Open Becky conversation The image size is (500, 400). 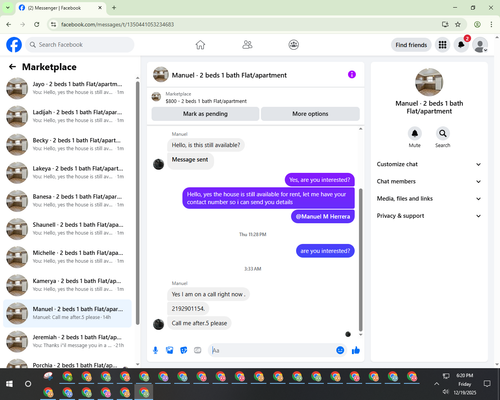coord(67,145)
